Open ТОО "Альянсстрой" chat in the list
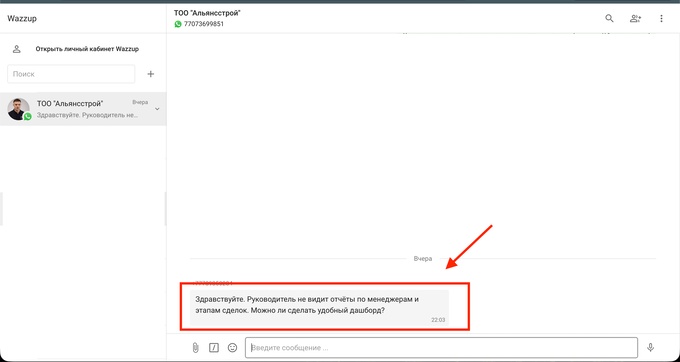 83,109
